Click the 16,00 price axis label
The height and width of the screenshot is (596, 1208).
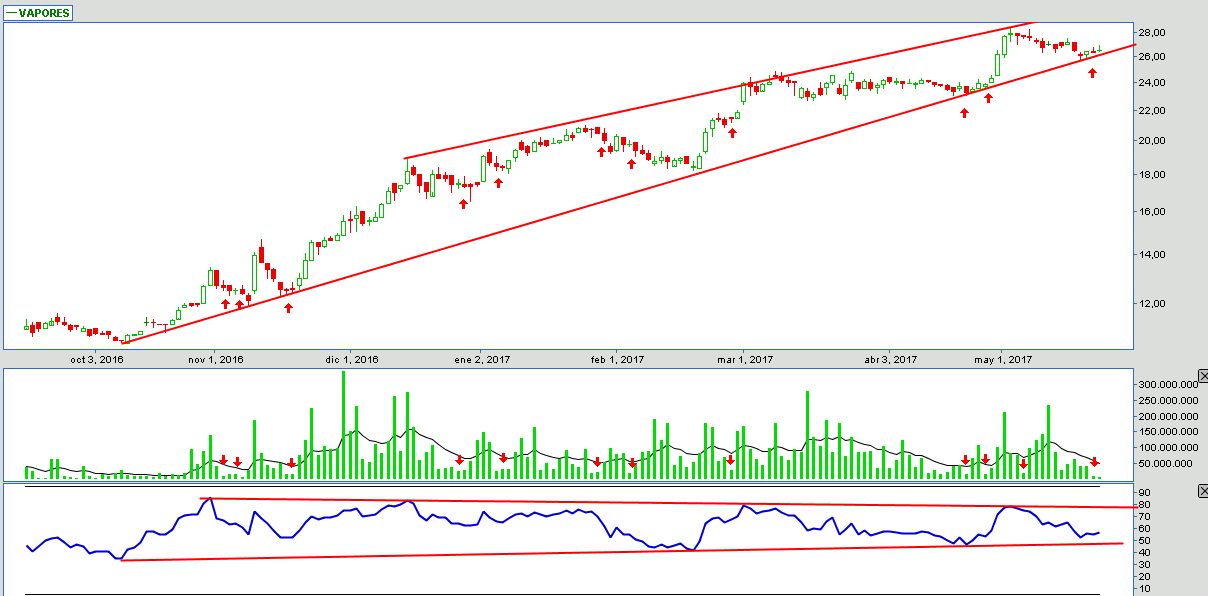[1154, 212]
